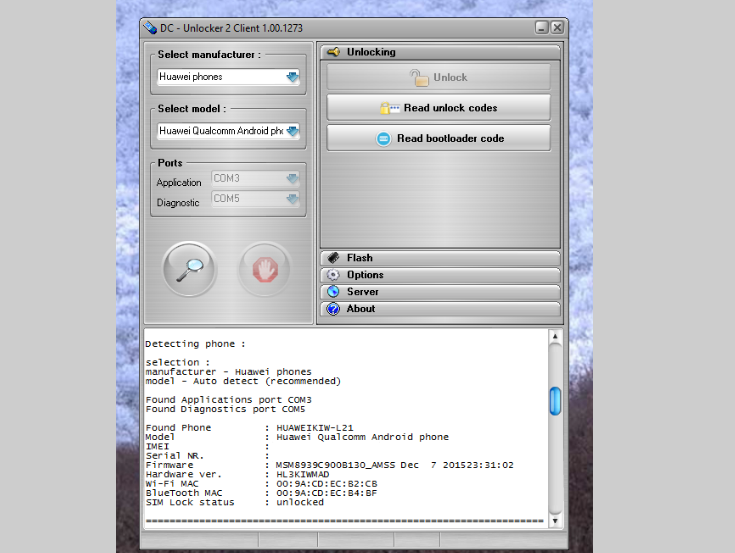Expand the About section

point(440,309)
